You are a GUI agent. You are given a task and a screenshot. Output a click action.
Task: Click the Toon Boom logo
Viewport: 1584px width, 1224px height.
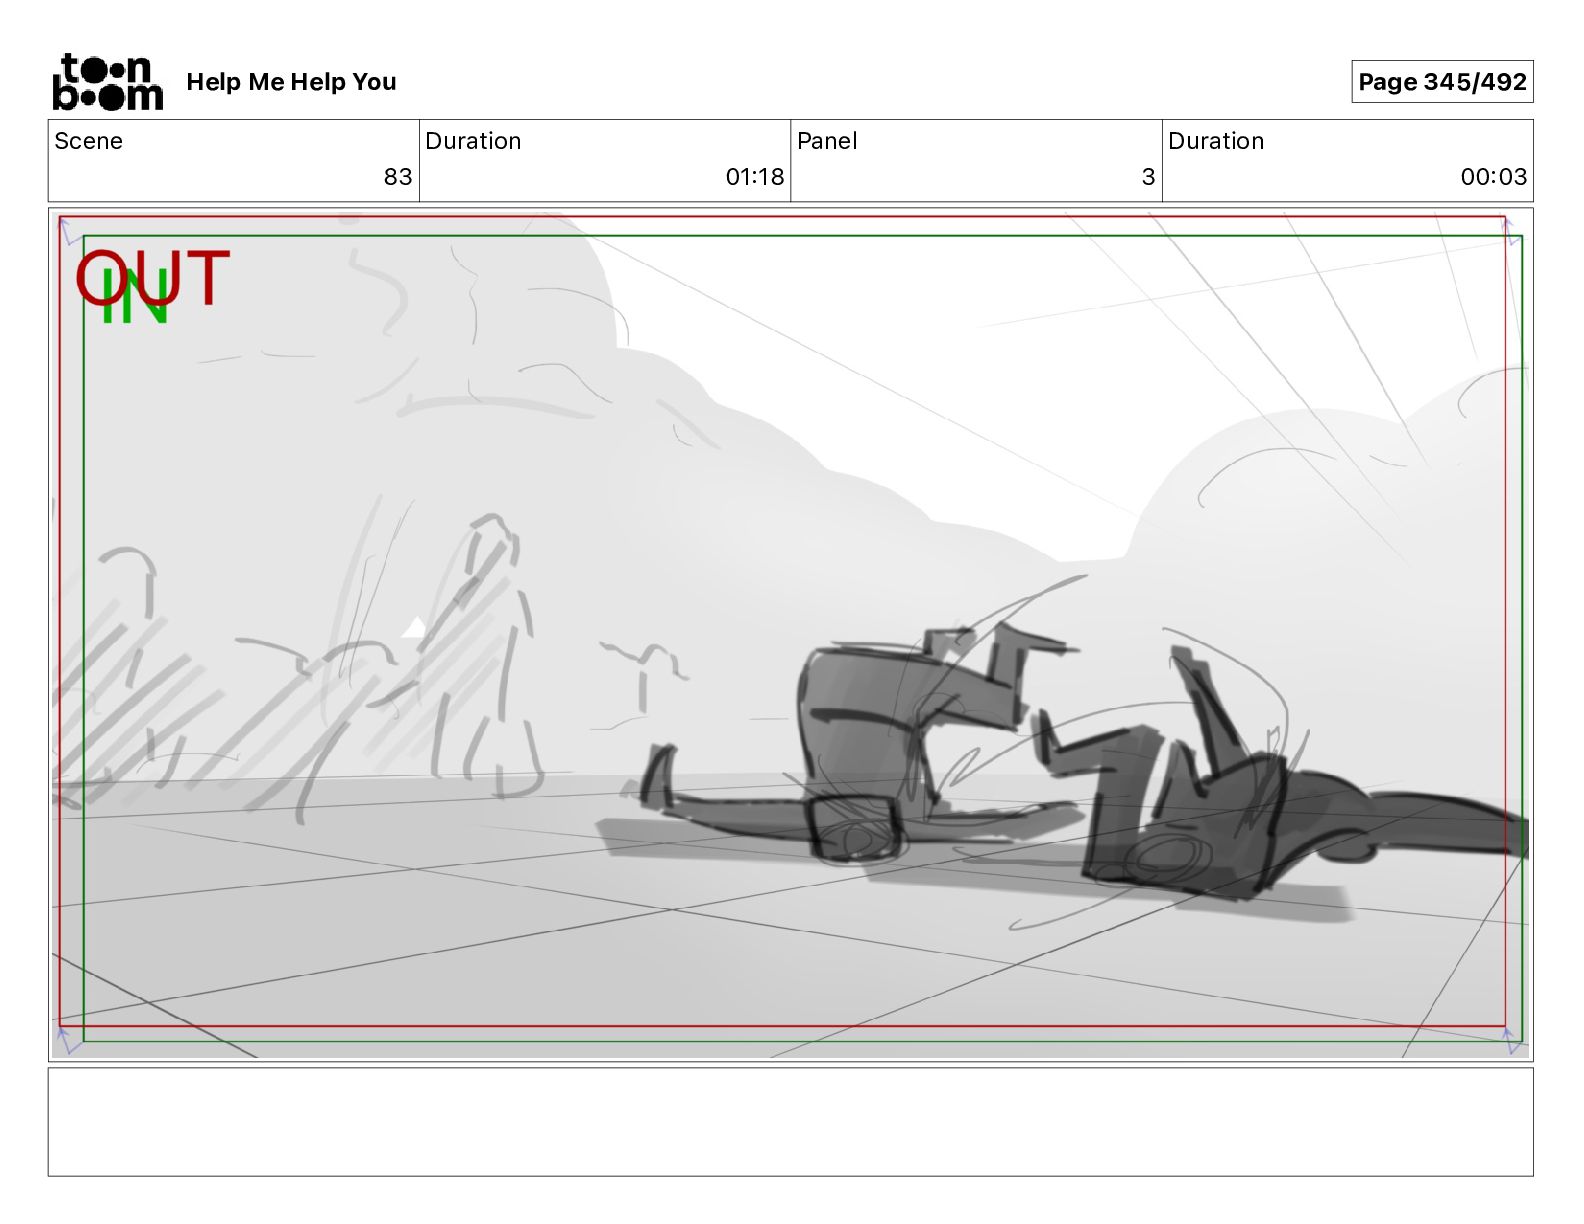pos(107,81)
